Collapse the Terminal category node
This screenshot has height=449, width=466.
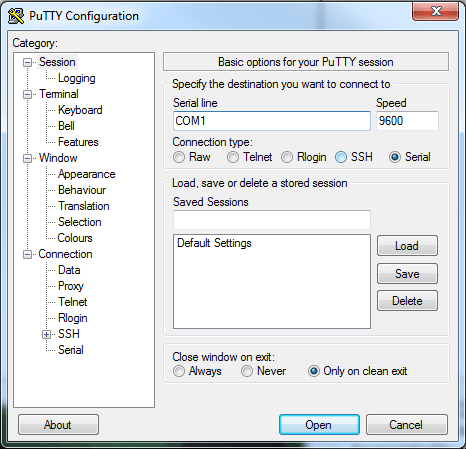point(28,94)
